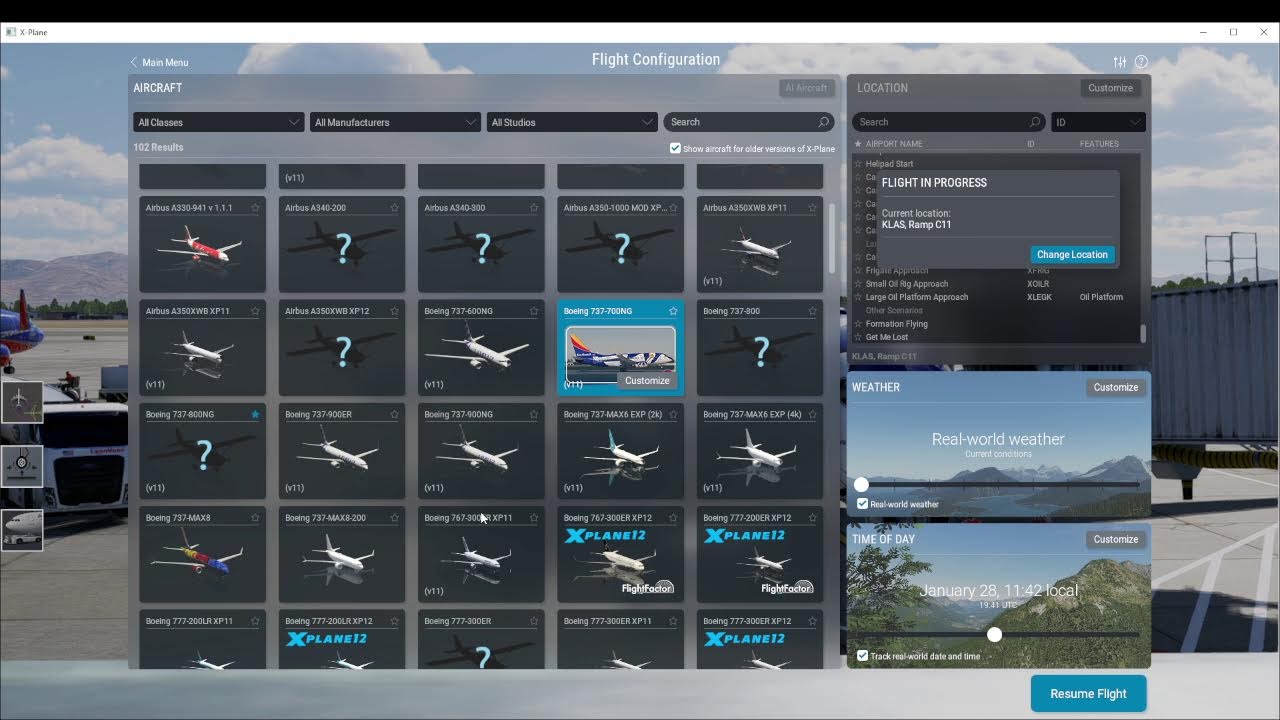
Task: Select the Get Me Lost scenario
Action: [996, 337]
